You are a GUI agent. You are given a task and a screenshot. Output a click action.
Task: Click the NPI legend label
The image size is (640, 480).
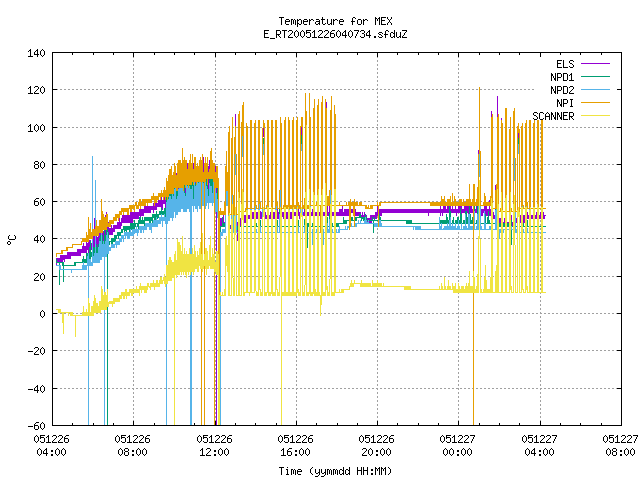[565, 103]
